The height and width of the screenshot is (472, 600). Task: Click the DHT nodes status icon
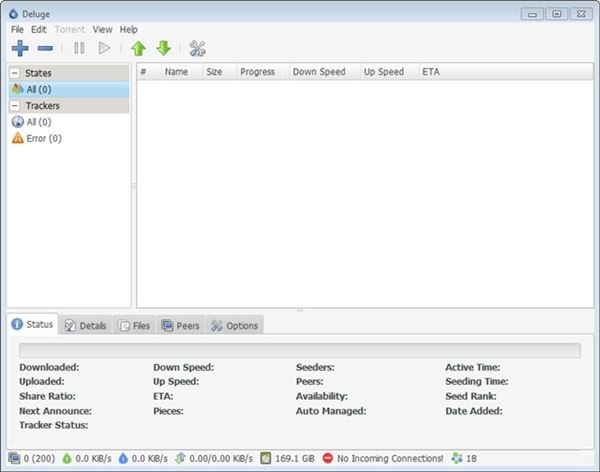pyautogui.click(x=458, y=458)
